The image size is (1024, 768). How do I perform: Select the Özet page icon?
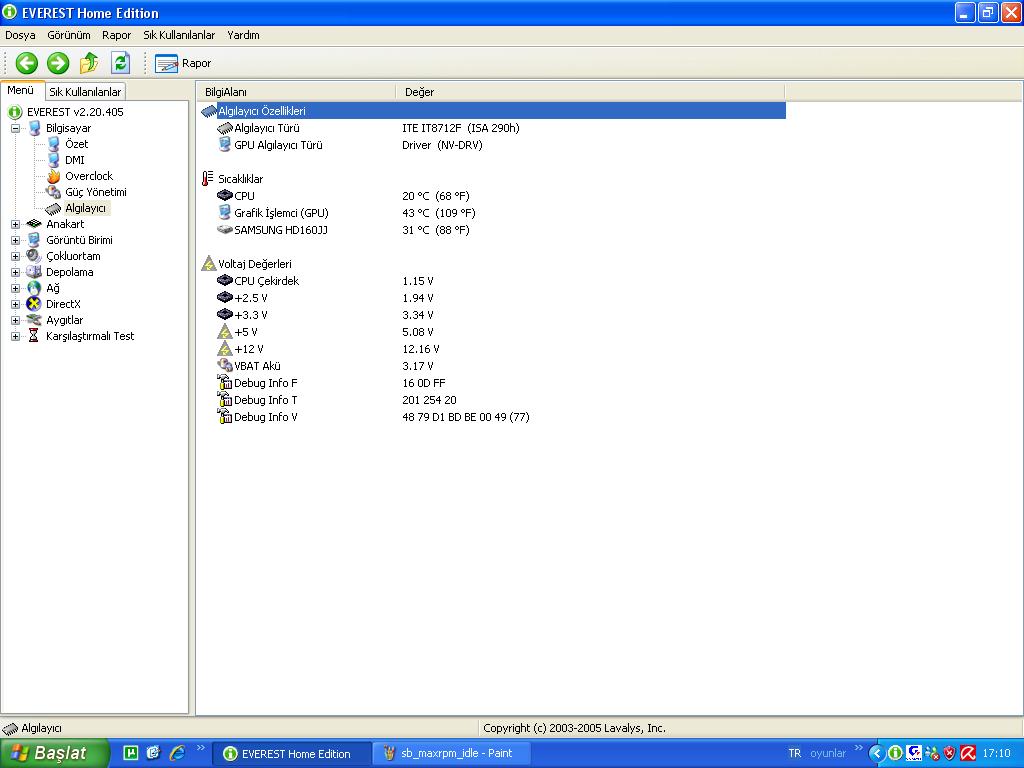coord(54,144)
